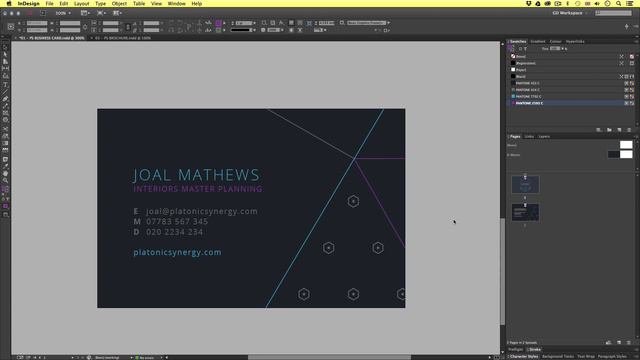The height and width of the screenshot is (360, 640).
Task: Click the delete page trash icon in Pages panel
Action: 629,342
